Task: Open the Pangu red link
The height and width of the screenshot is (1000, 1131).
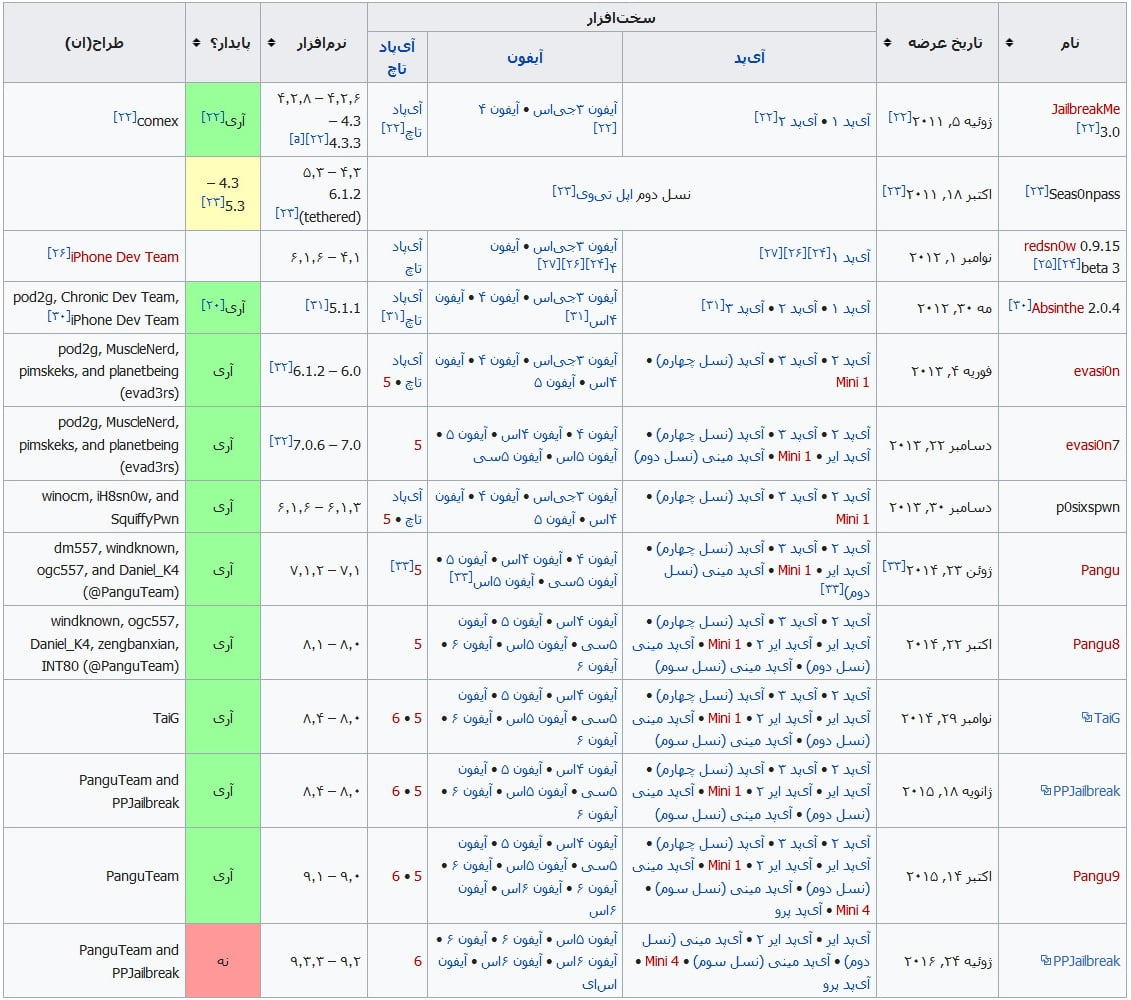Action: 1100,569
